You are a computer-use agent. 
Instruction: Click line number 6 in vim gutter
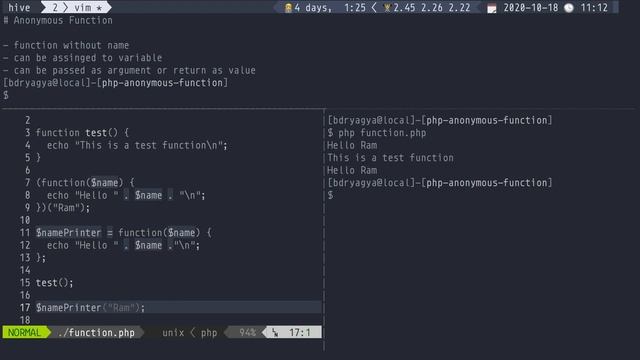click(x=27, y=170)
